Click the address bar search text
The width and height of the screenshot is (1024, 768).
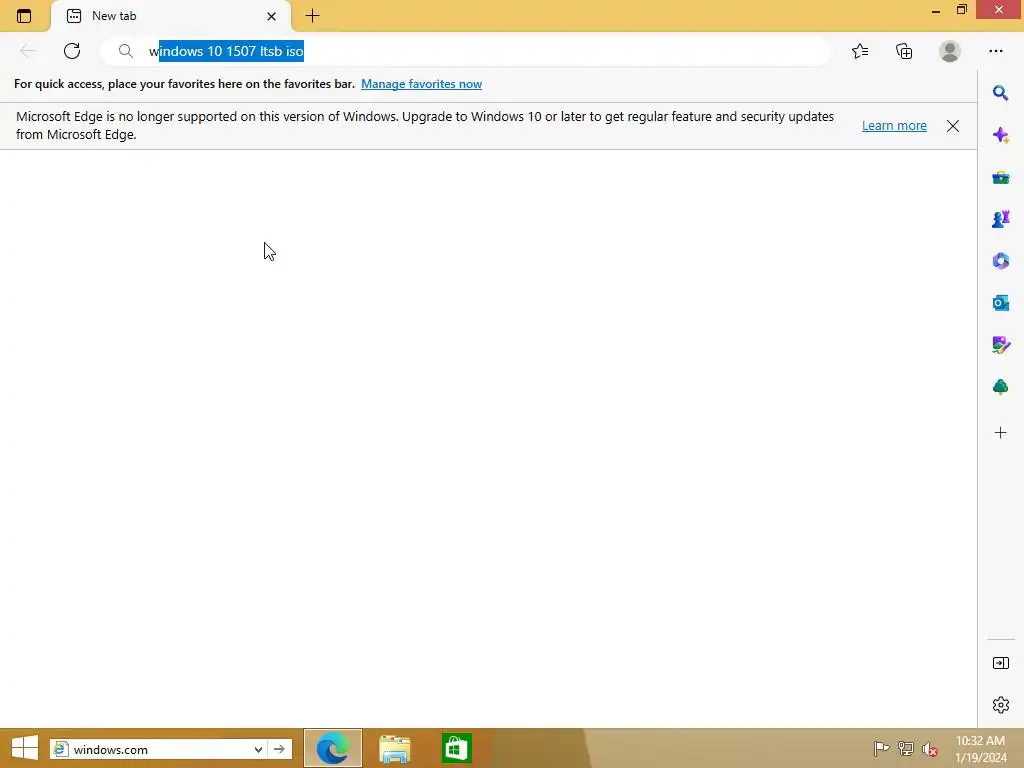click(226, 51)
